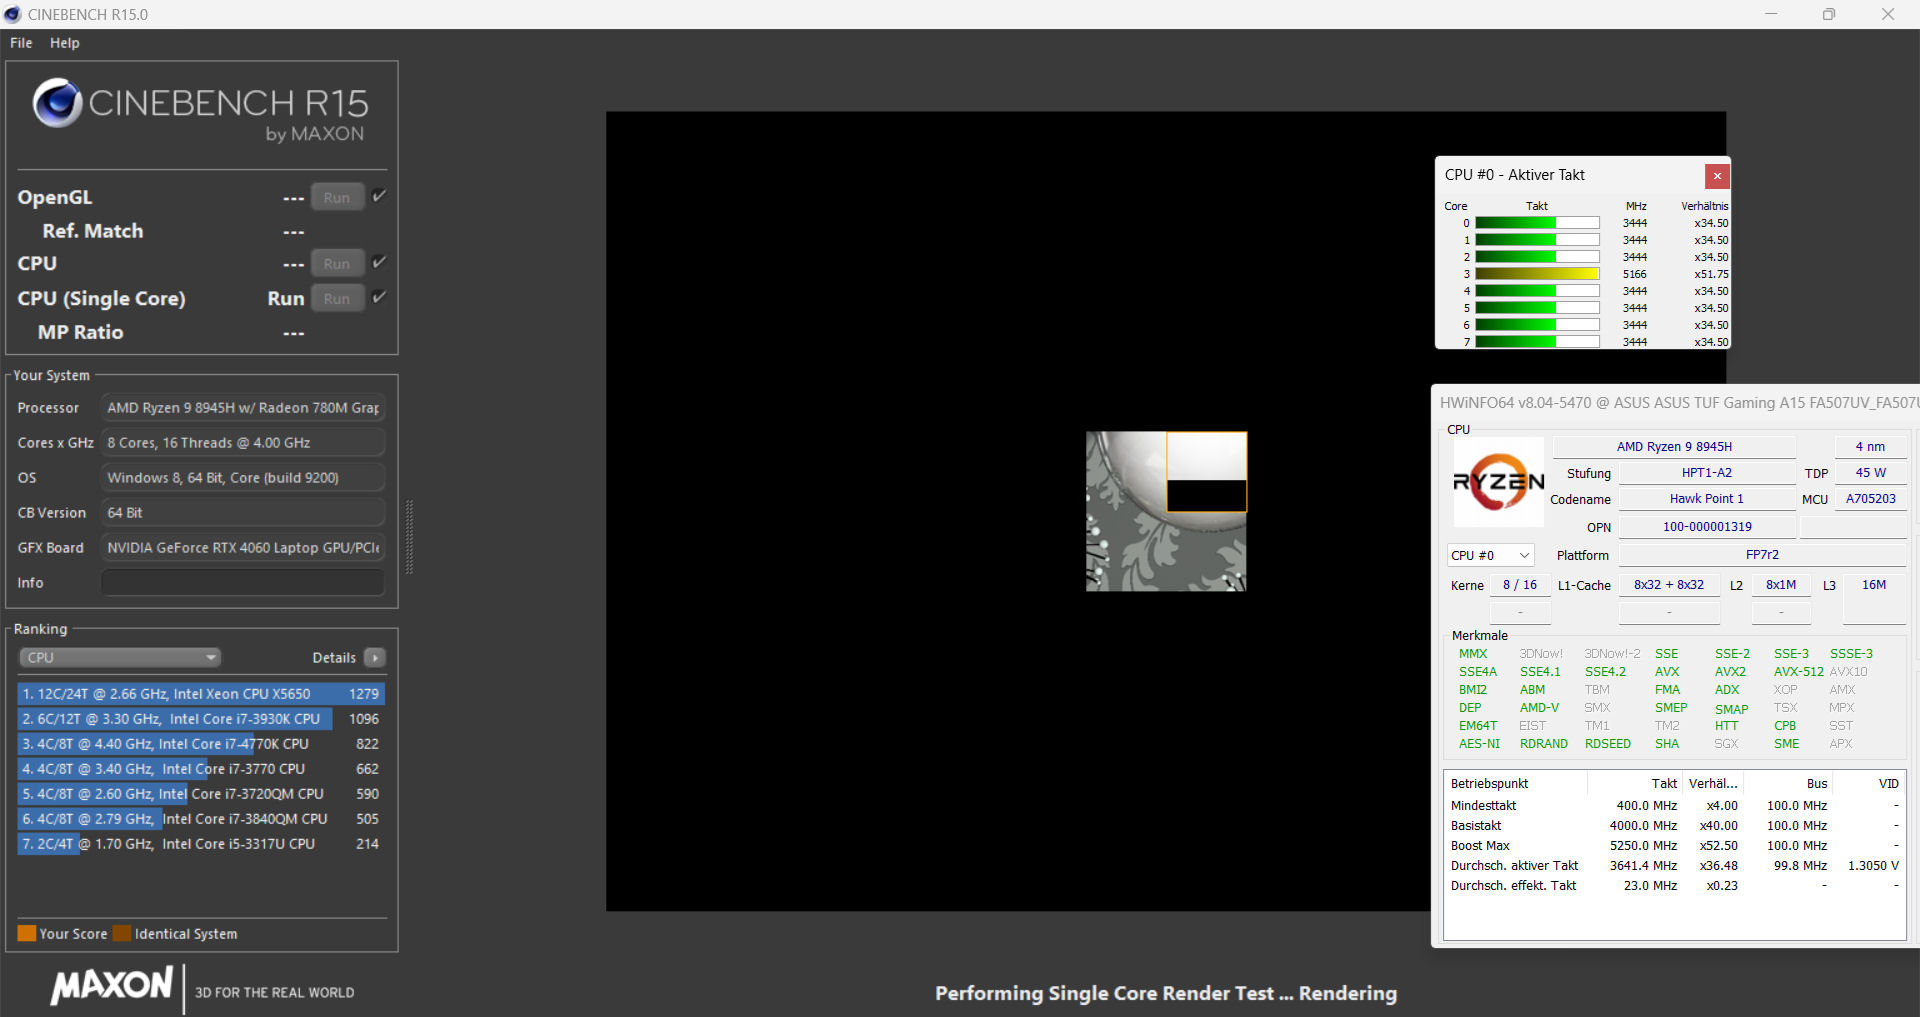Click the Boost Max row

[1674, 846]
